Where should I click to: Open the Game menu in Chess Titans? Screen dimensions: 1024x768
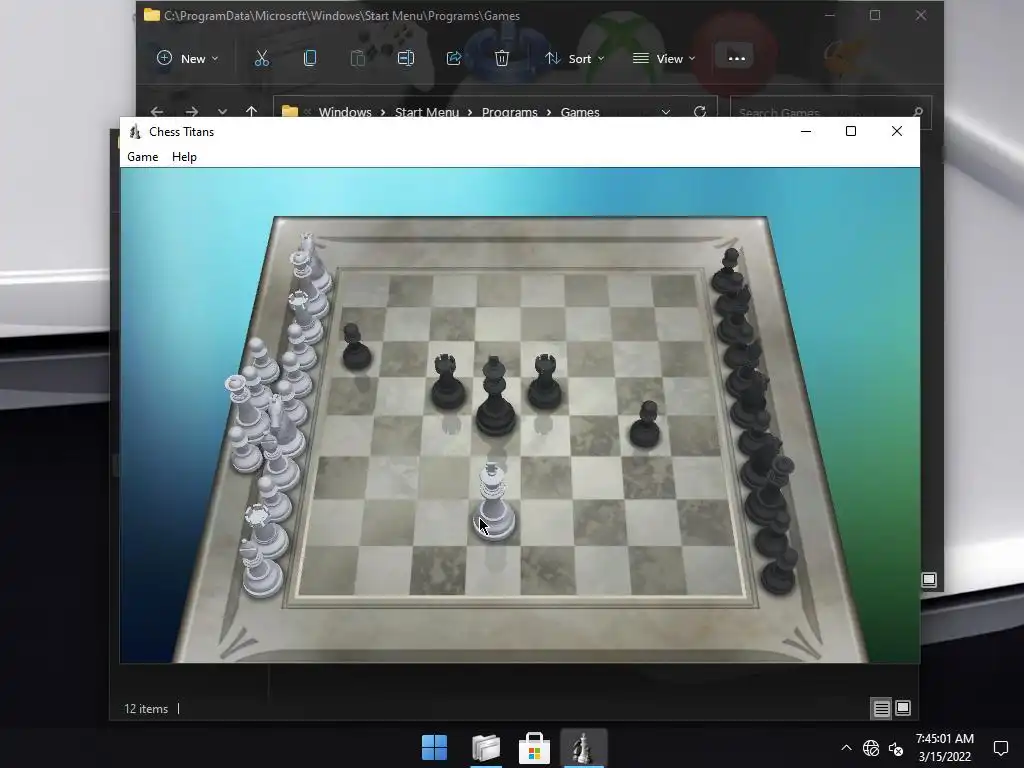click(x=142, y=157)
